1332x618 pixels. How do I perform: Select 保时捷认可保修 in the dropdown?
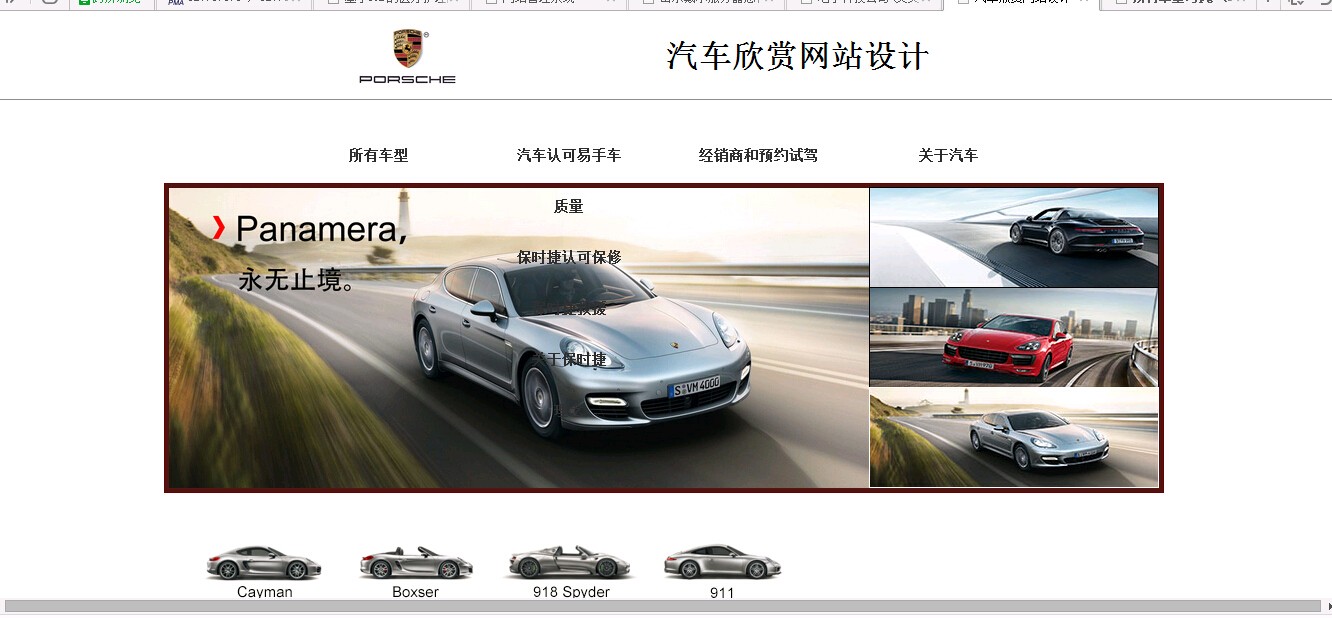click(568, 257)
